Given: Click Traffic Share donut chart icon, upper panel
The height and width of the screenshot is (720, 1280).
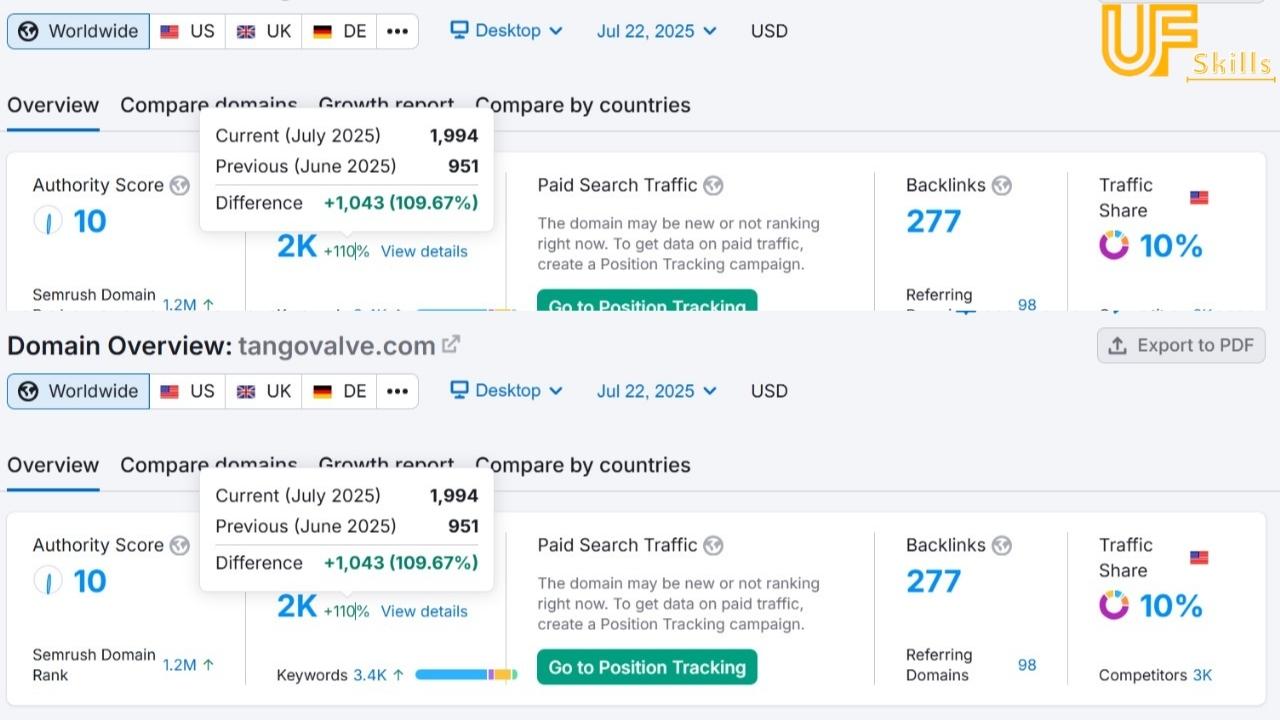Looking at the screenshot, I should (1114, 245).
